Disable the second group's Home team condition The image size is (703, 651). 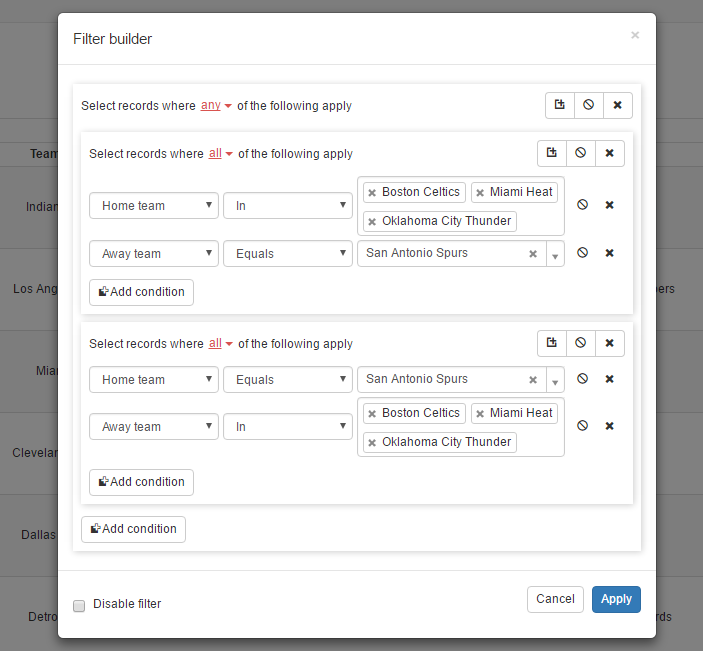coord(582,379)
